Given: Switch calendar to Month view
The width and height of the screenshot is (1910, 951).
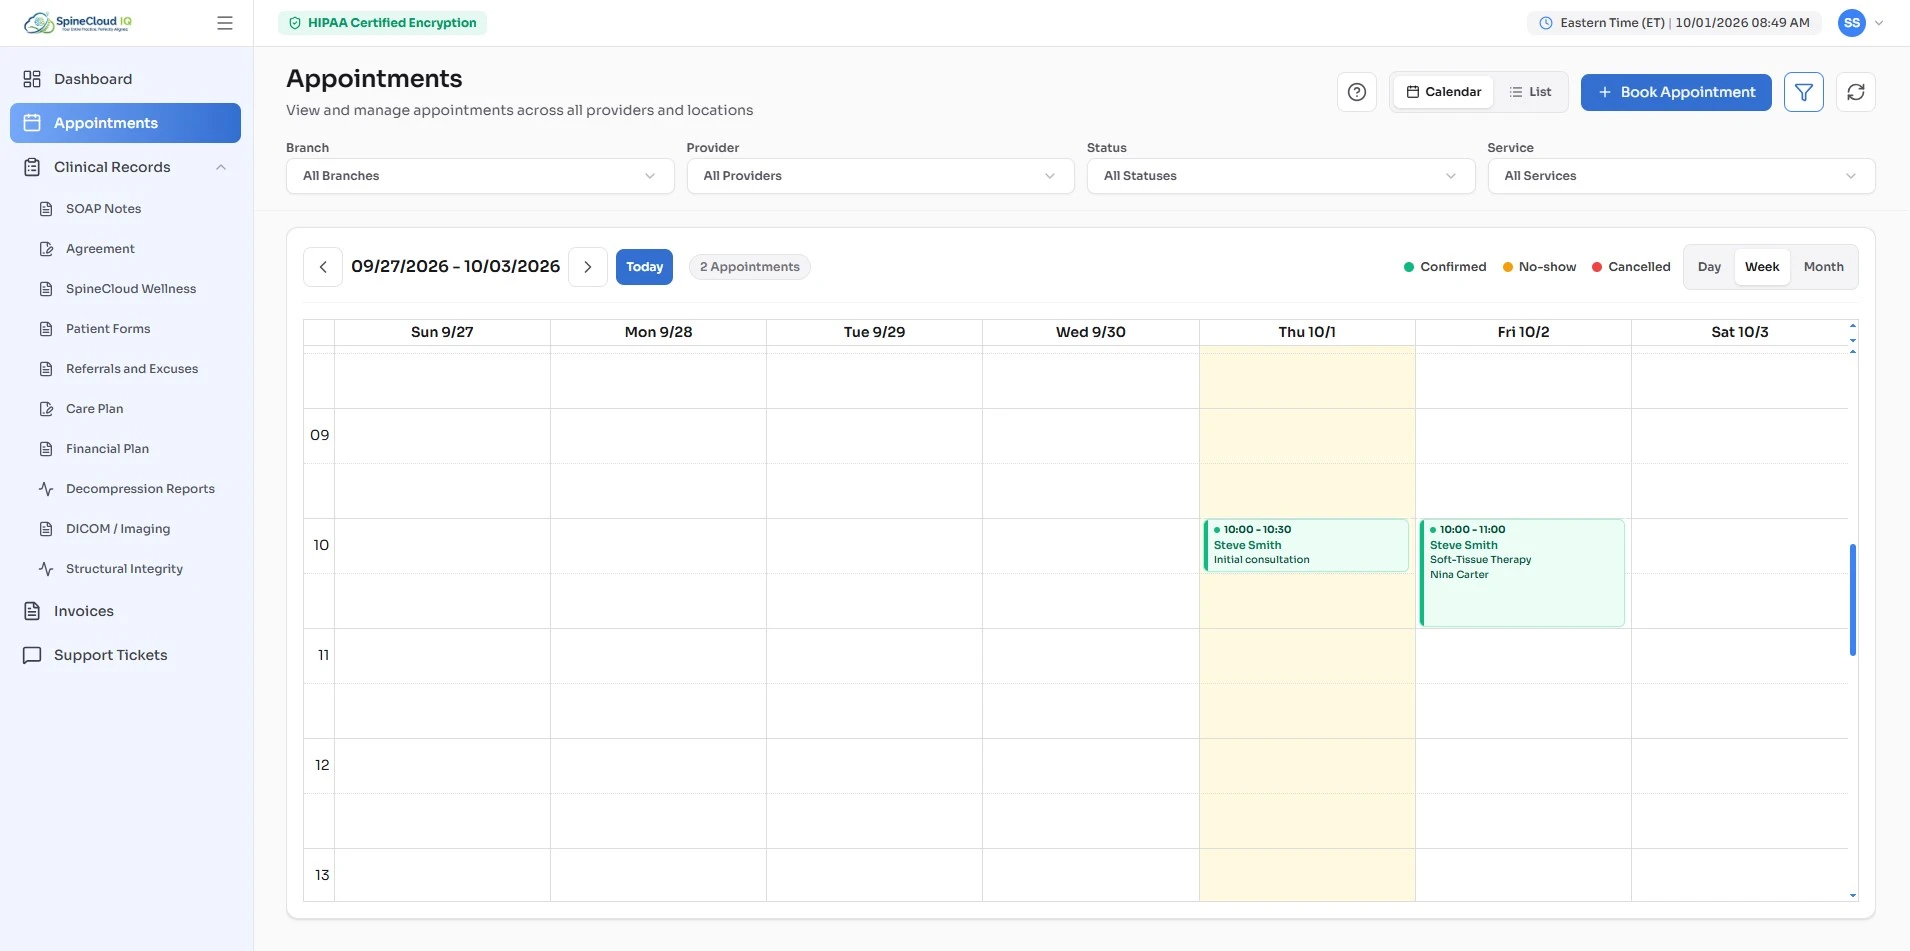Looking at the screenshot, I should 1824,267.
